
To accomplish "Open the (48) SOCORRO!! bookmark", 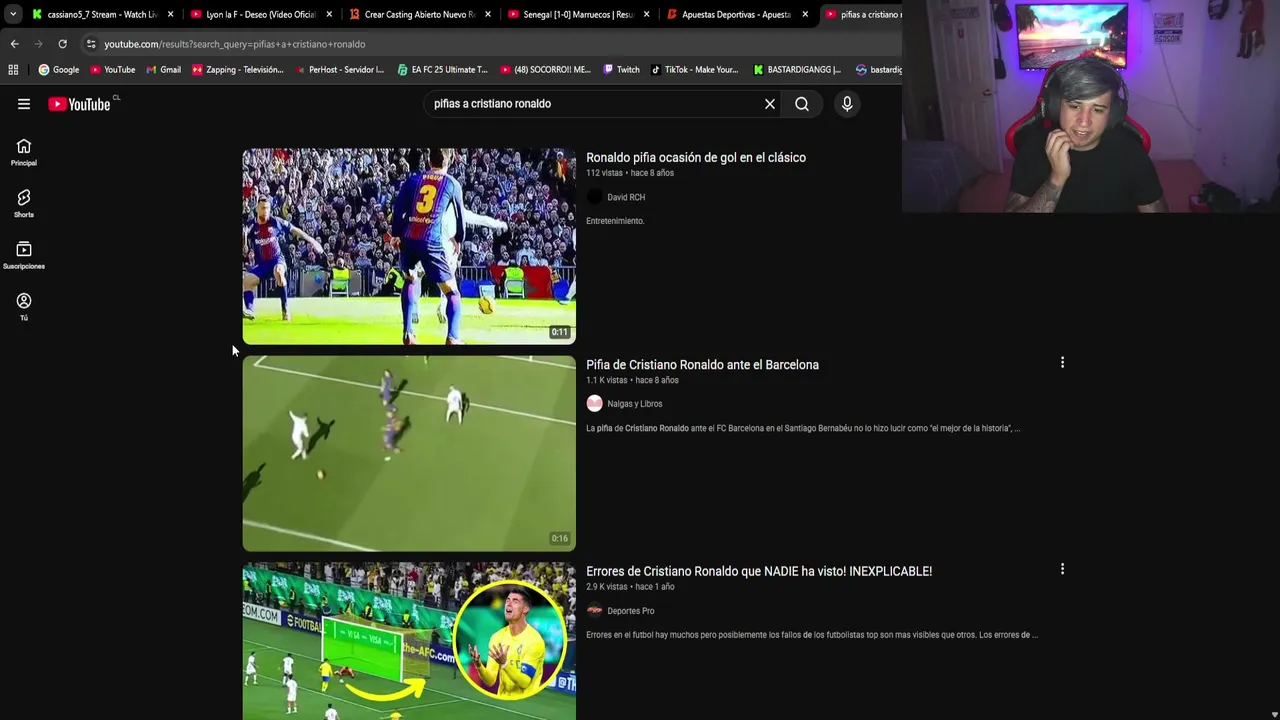I will click(545, 70).
